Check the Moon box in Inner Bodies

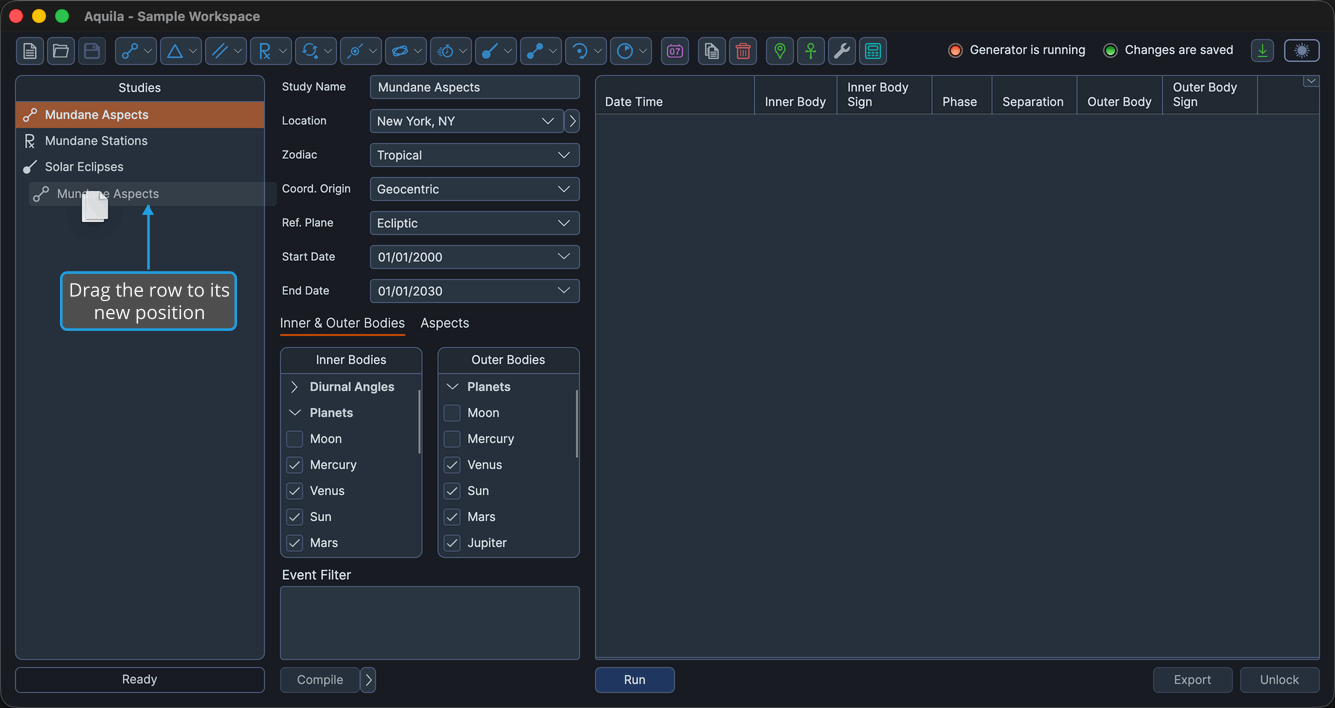click(x=295, y=439)
